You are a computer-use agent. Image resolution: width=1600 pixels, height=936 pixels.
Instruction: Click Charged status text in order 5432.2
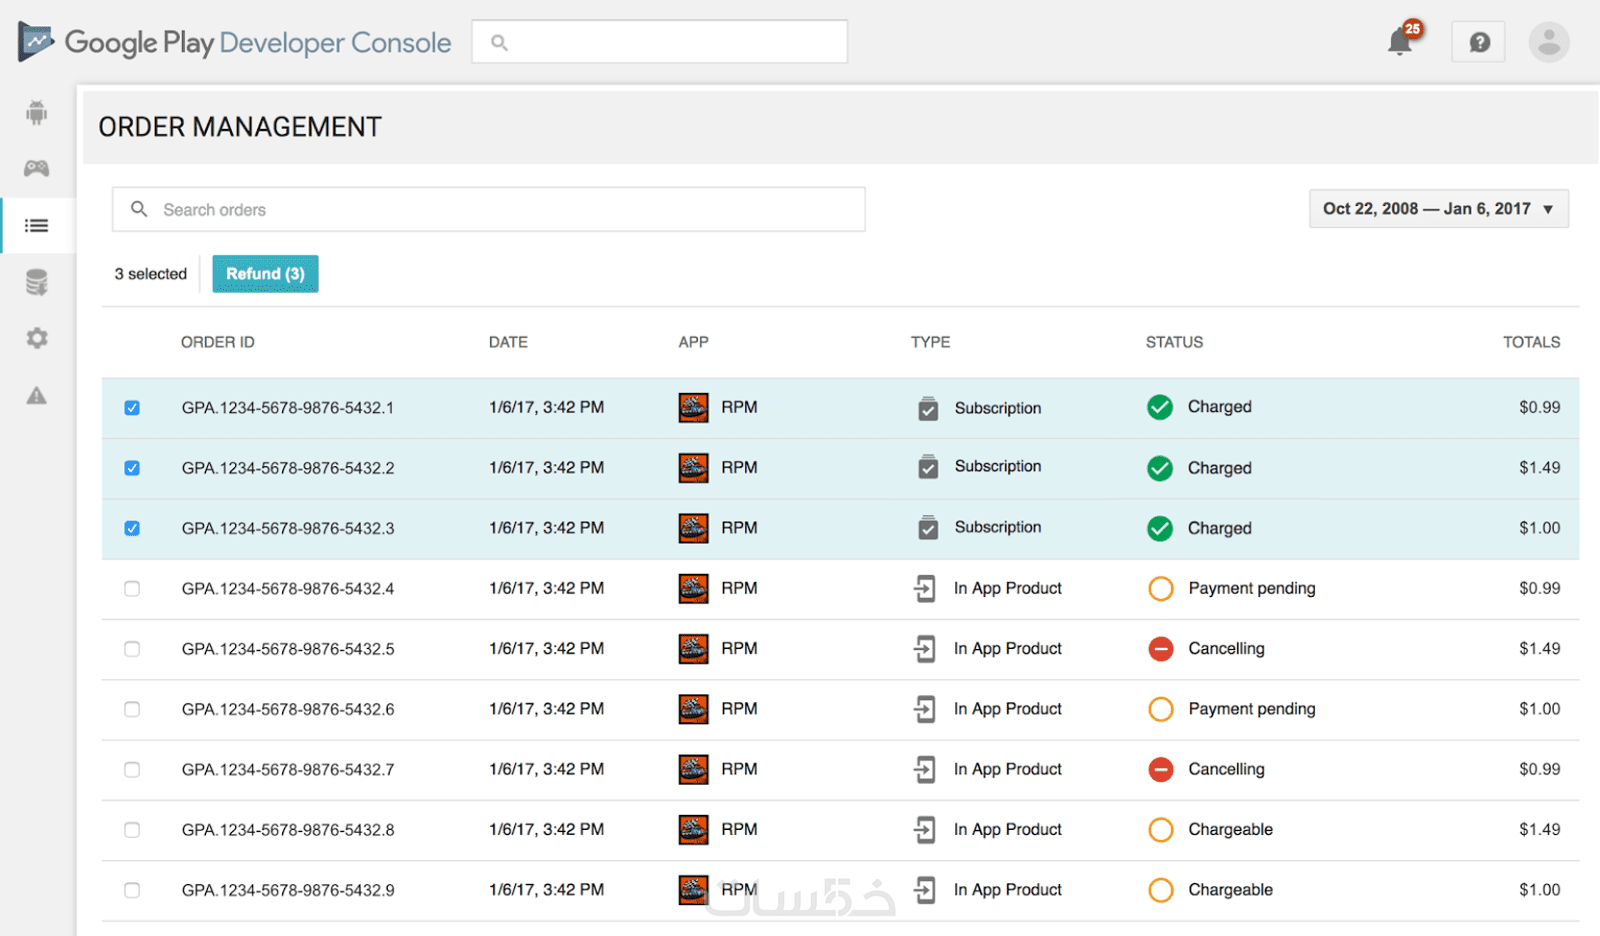tap(1219, 468)
